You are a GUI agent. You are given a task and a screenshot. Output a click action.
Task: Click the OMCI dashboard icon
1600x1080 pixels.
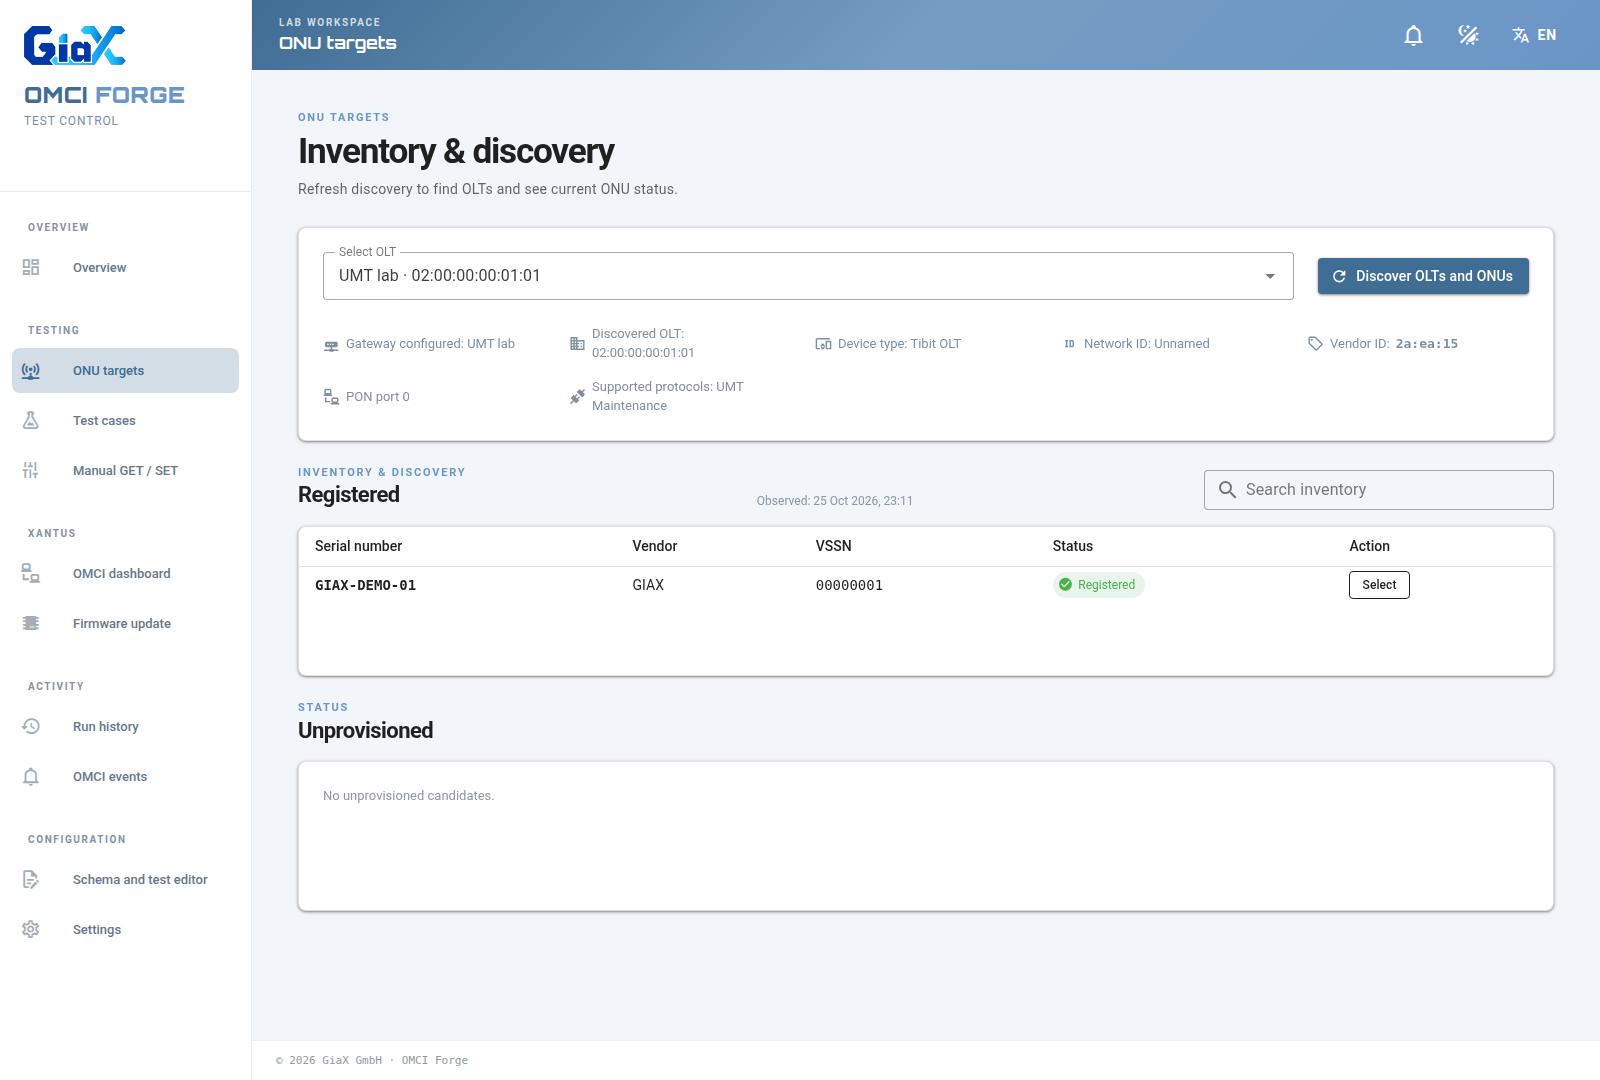click(x=31, y=573)
